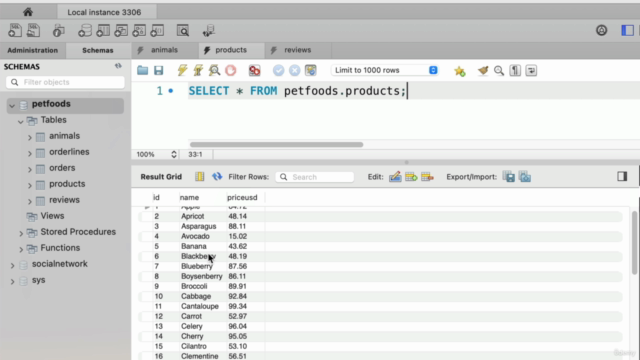Expand Stored Procedures folder
This screenshot has height=360, width=640.
(x=21, y=233)
